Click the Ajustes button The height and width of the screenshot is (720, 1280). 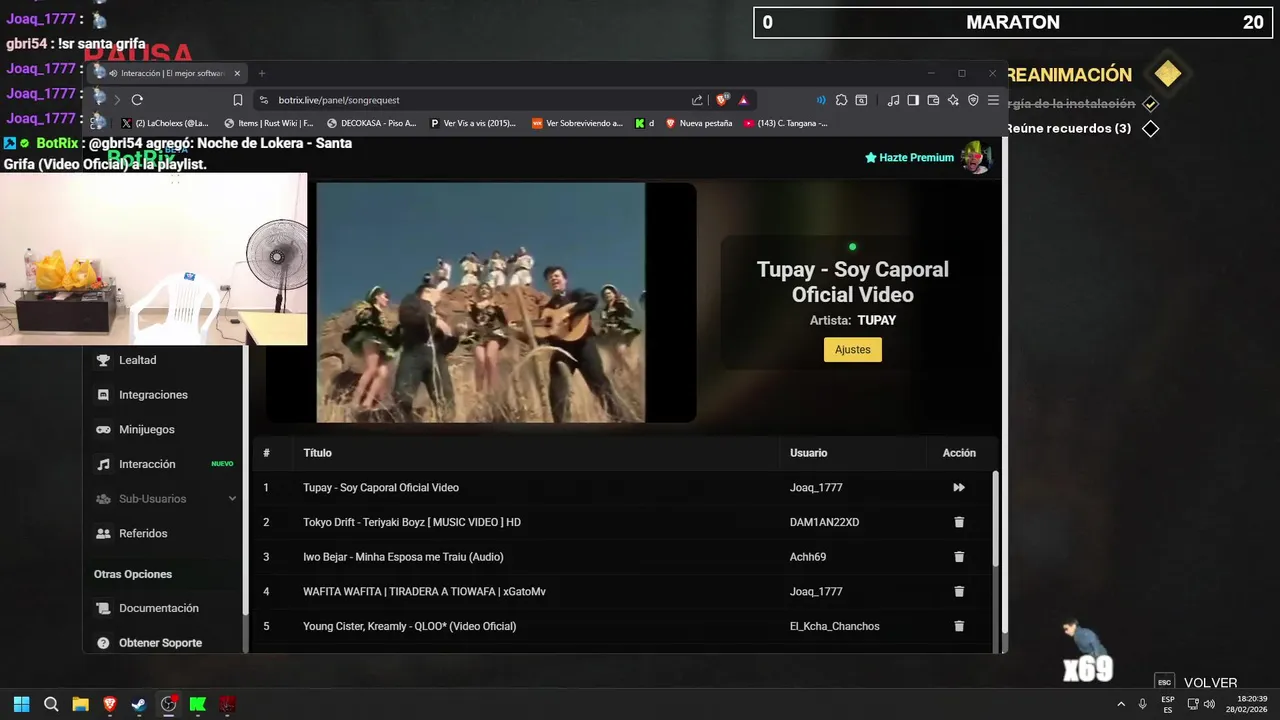point(853,349)
